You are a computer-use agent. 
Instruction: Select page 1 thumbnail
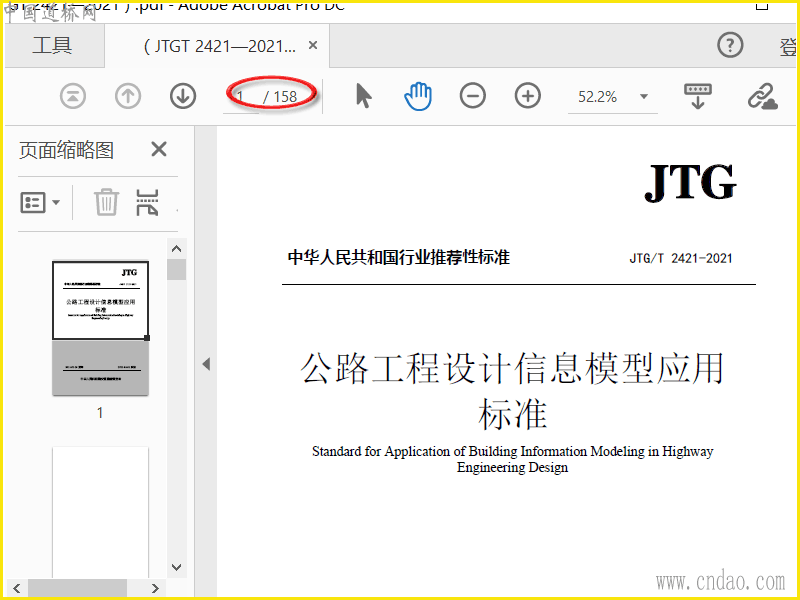(101, 328)
